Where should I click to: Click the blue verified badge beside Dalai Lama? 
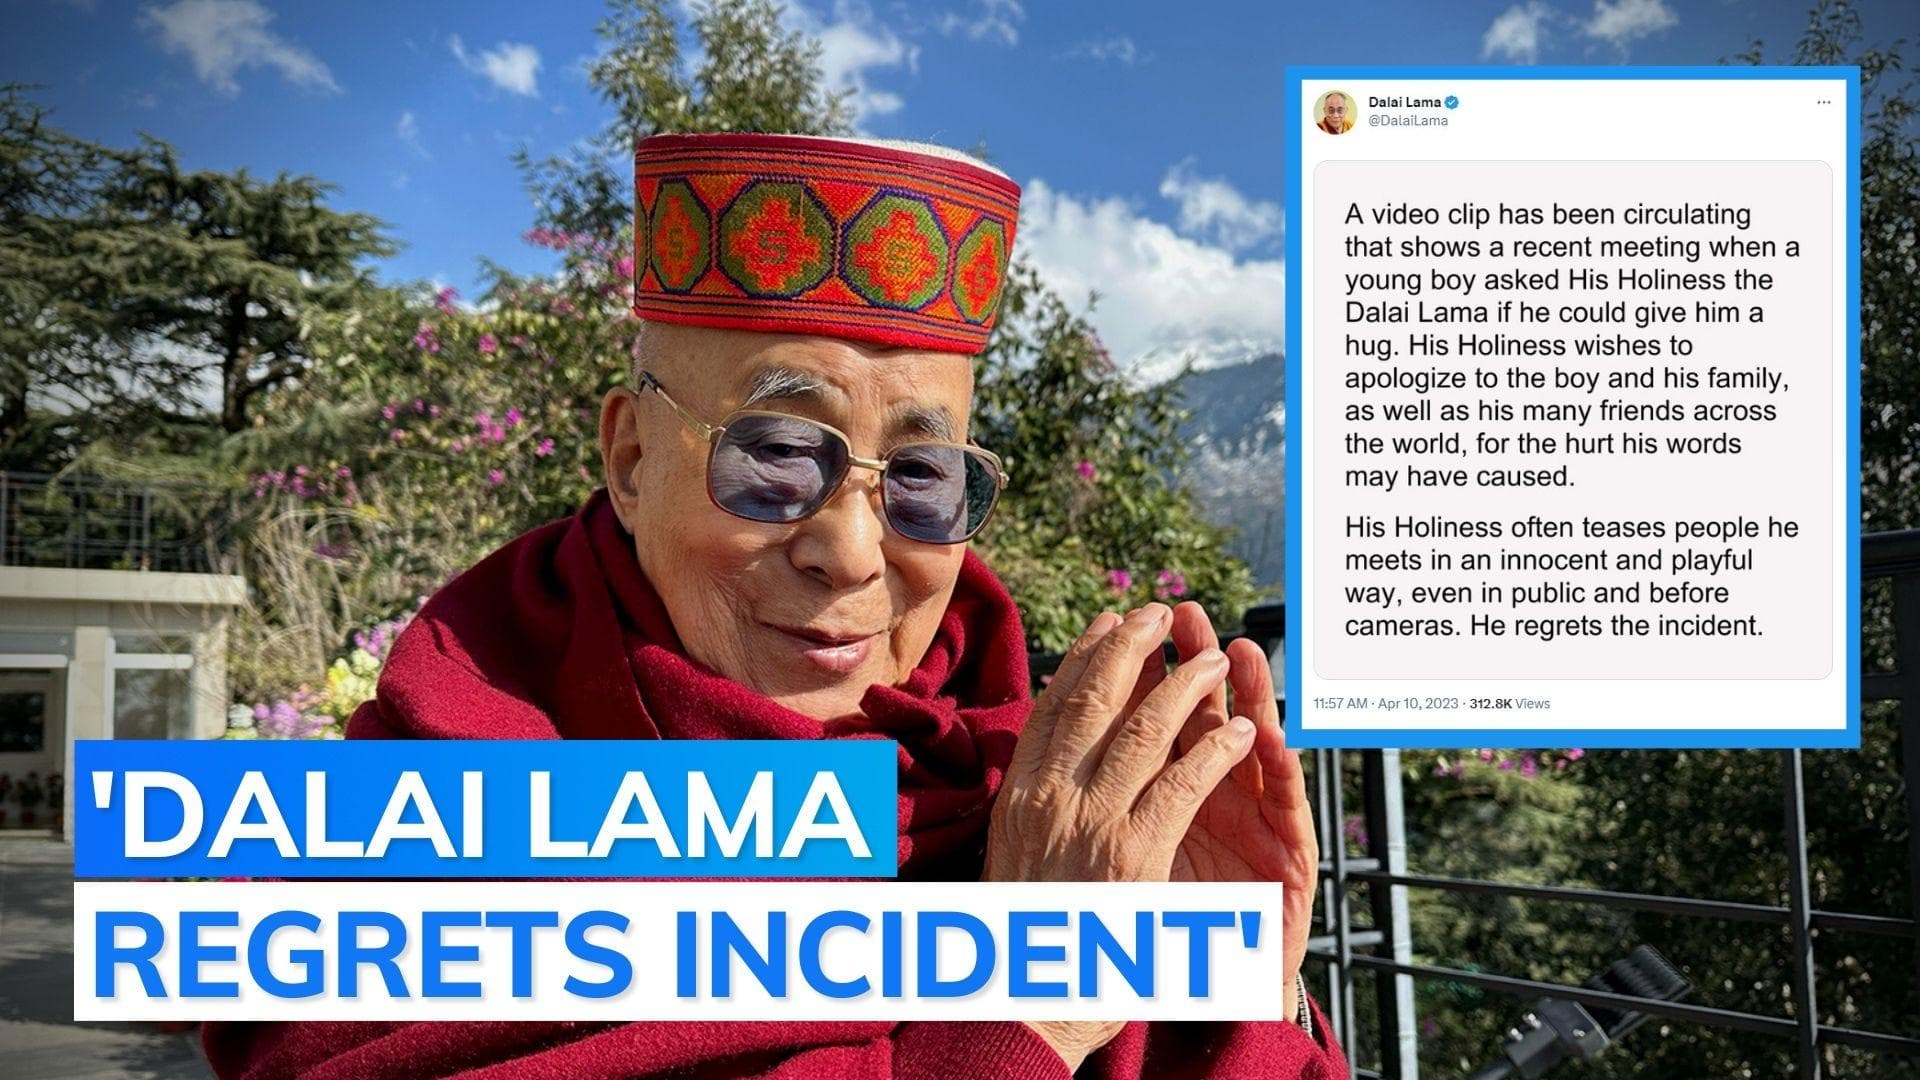[x=1450, y=102]
